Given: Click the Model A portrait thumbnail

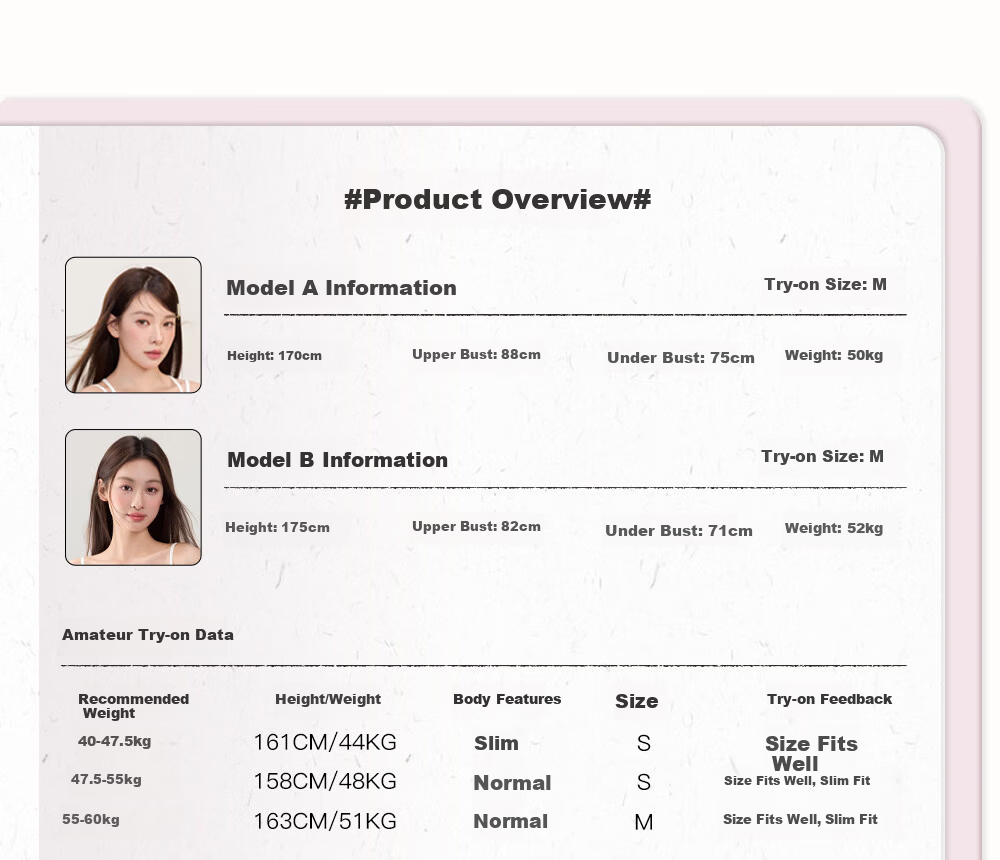Looking at the screenshot, I should [133, 325].
